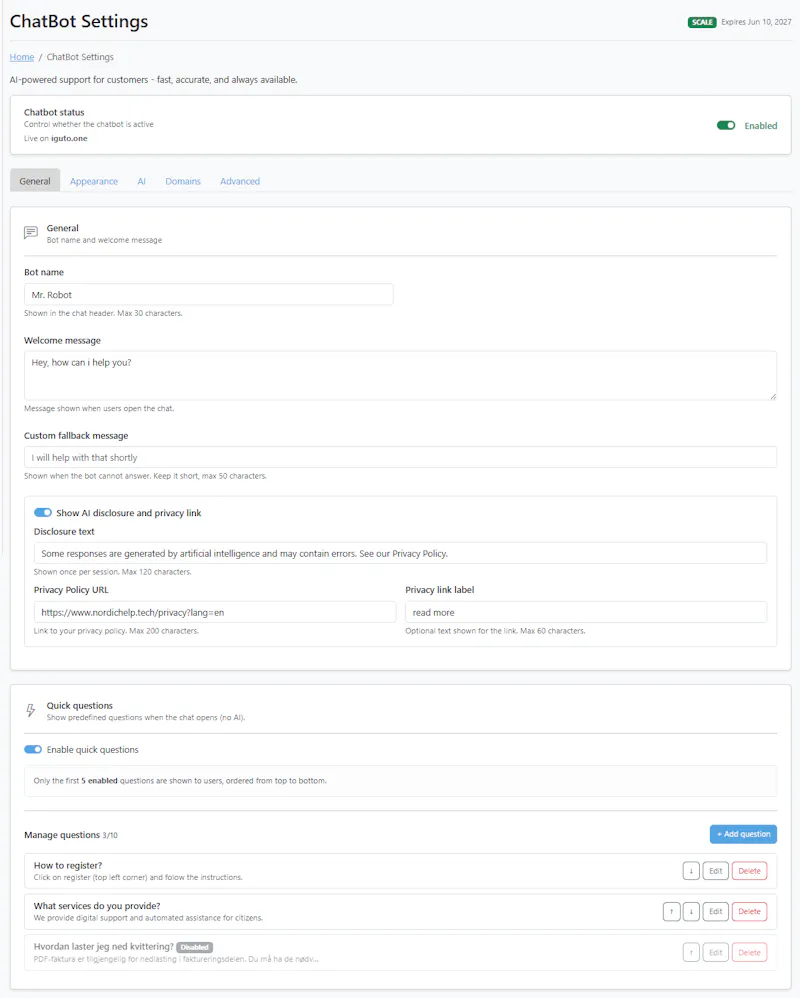Screen dimensions: 800x998
Task: Toggle the Chatbot status Enabled switch
Action: pyautogui.click(x=726, y=125)
